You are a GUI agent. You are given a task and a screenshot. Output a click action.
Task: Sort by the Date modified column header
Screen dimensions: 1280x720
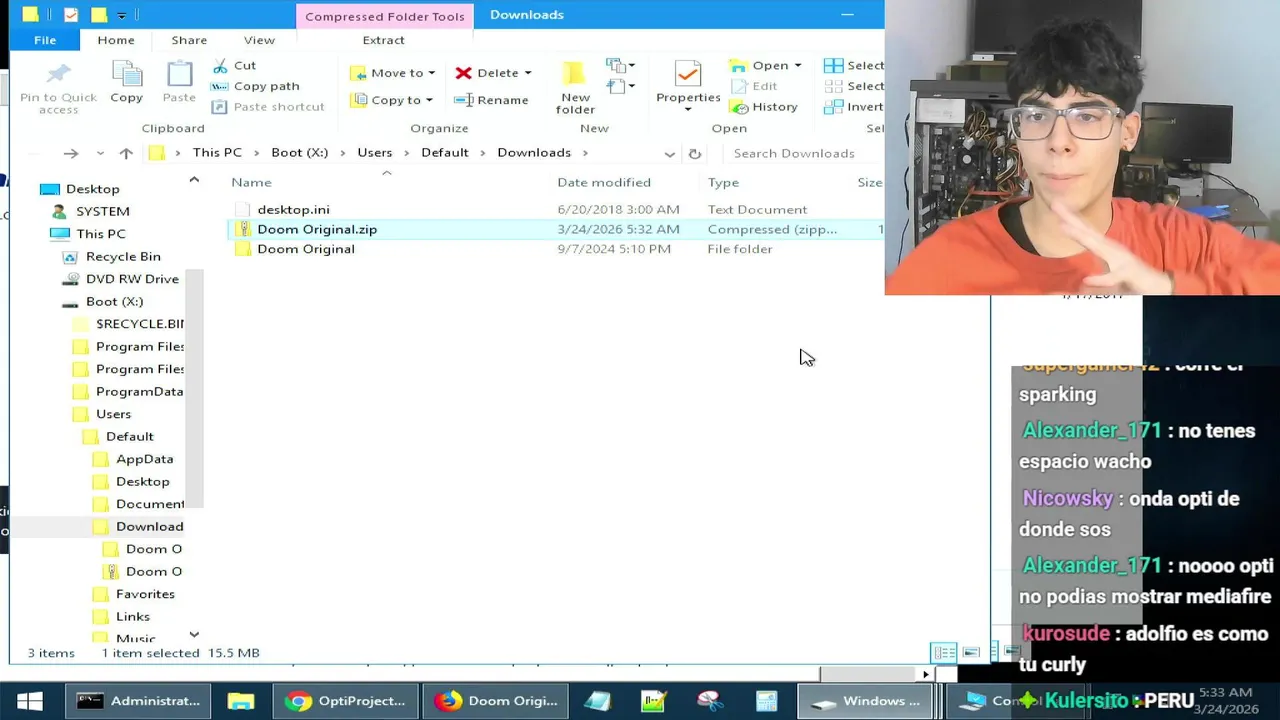tap(604, 182)
